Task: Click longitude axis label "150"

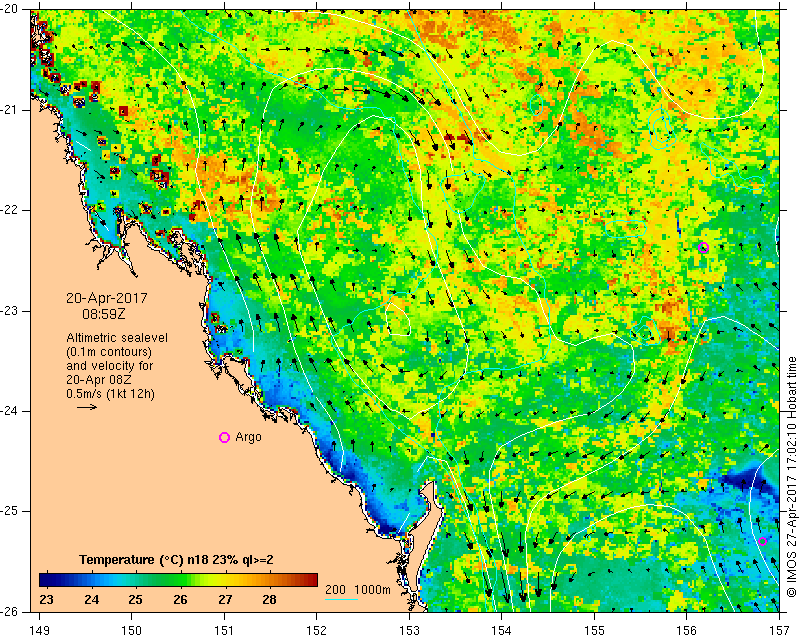Action: pos(132,631)
